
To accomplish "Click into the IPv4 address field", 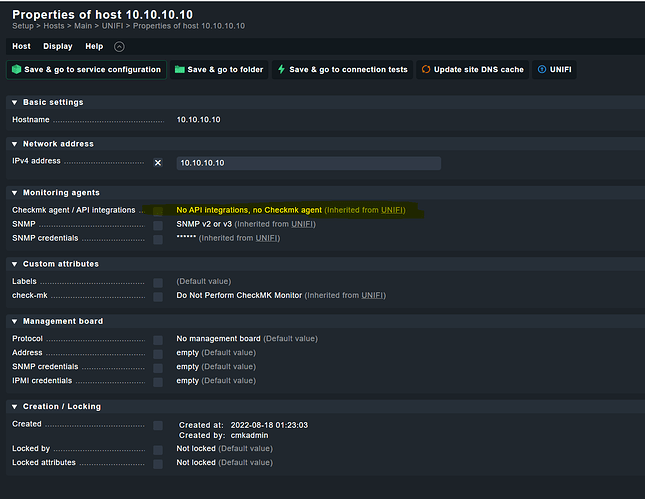I will click(307, 163).
